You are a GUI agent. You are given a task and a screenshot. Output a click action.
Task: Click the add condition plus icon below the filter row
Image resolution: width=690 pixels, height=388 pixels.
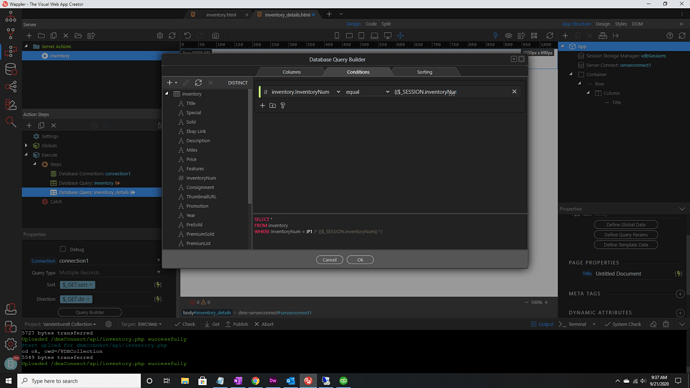(262, 106)
